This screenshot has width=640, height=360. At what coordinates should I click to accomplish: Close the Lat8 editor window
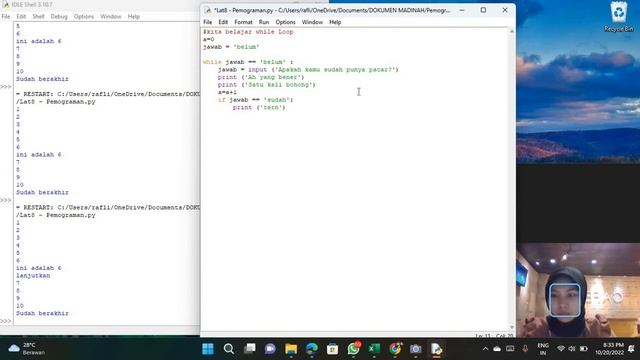coord(505,10)
